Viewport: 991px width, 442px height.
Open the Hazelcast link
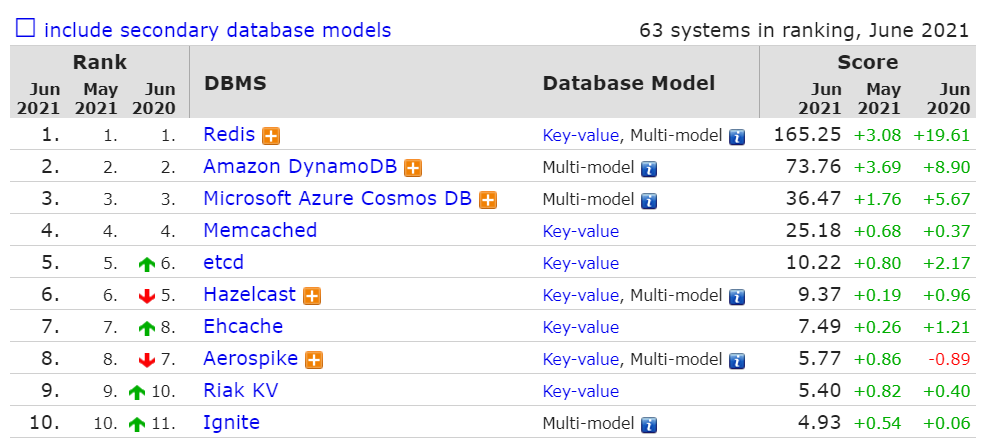pos(250,294)
